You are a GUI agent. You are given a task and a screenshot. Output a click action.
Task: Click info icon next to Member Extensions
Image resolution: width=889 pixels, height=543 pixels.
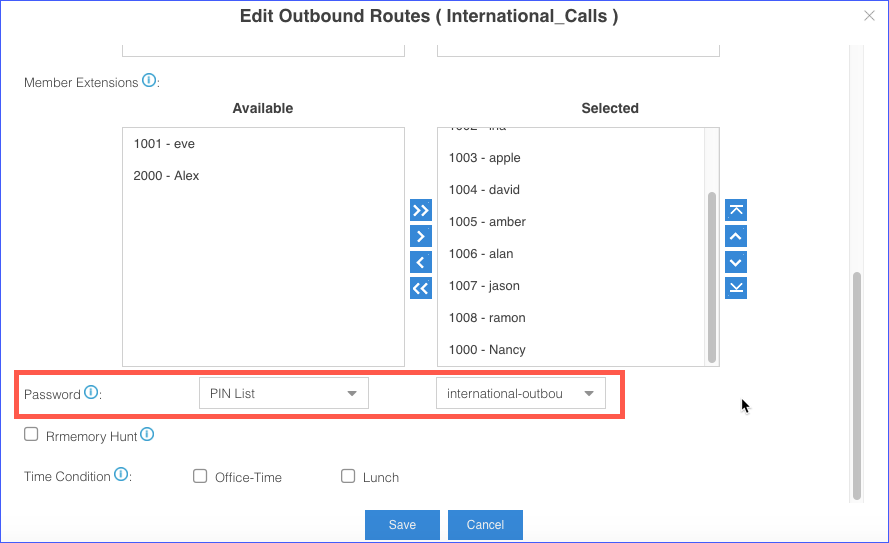pyautogui.click(x=149, y=81)
